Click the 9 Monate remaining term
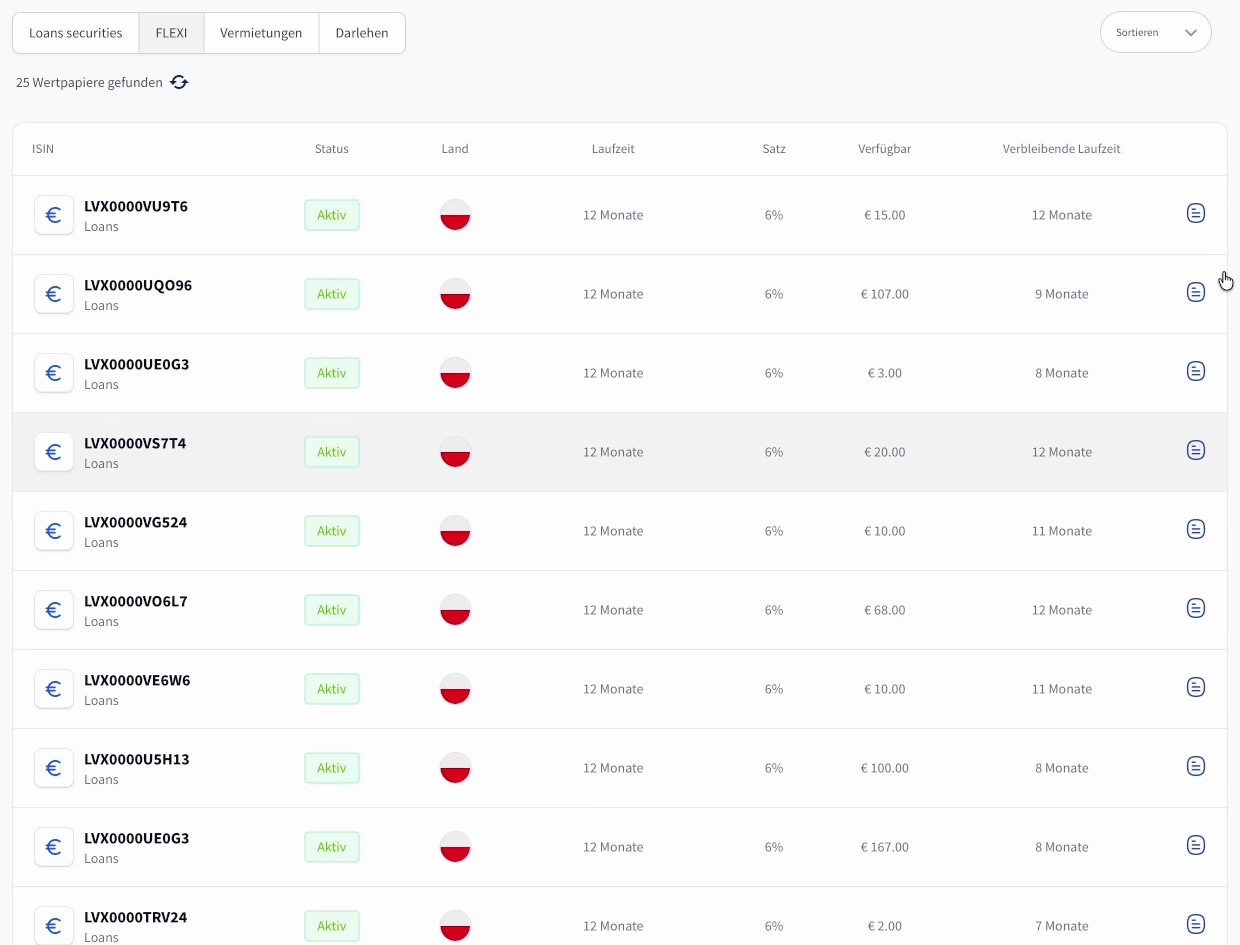 [1062, 294]
